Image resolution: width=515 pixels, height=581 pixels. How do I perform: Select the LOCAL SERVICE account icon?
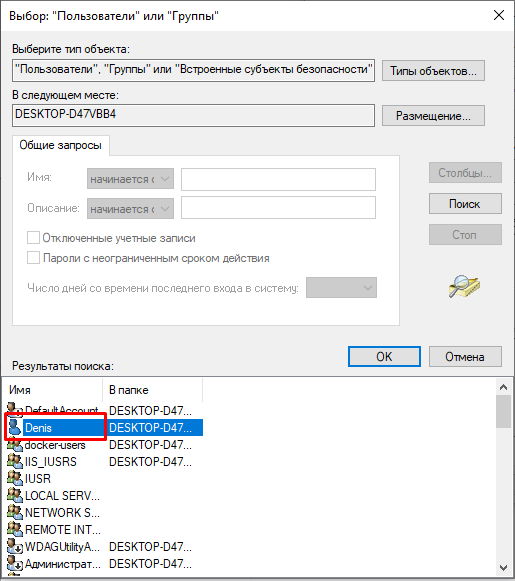pyautogui.click(x=15, y=496)
